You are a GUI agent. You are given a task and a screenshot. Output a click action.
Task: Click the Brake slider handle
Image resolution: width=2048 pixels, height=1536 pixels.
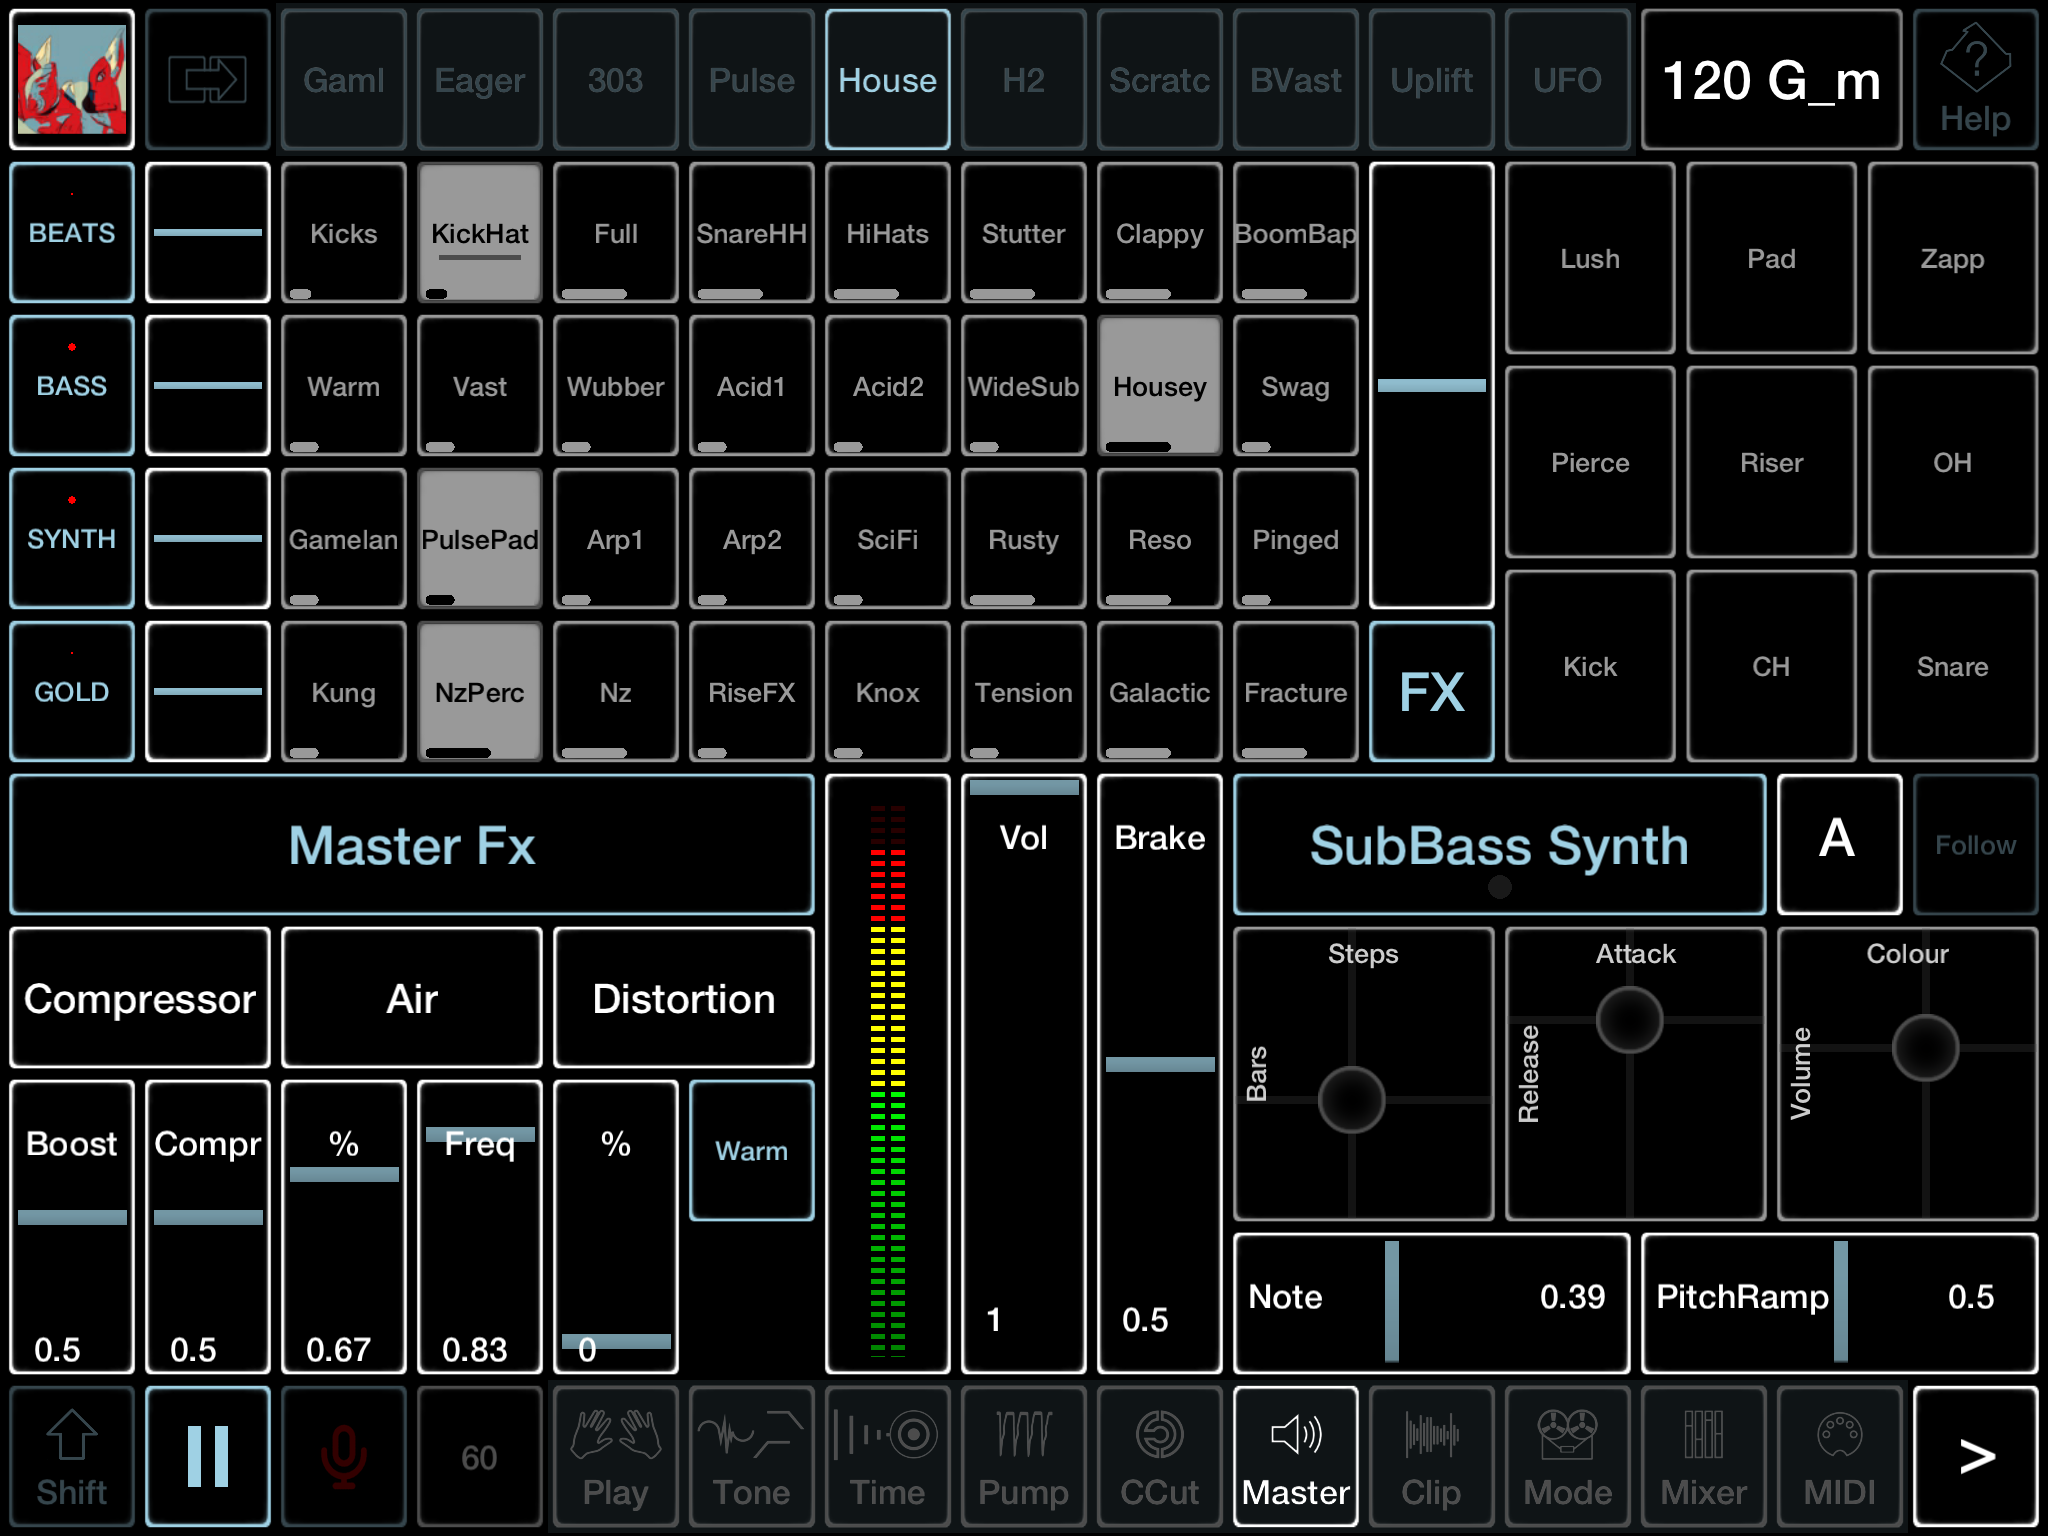click(x=1159, y=1064)
